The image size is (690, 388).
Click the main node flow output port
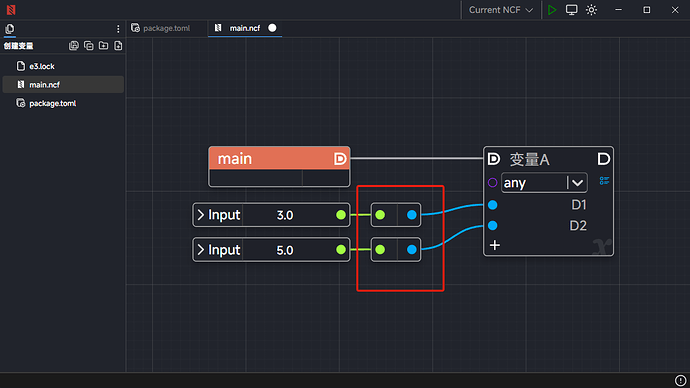(x=340, y=159)
